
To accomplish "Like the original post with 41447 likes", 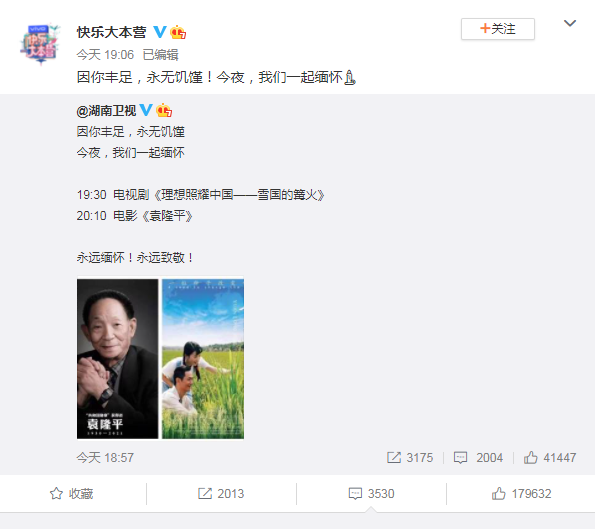I will 550,458.
